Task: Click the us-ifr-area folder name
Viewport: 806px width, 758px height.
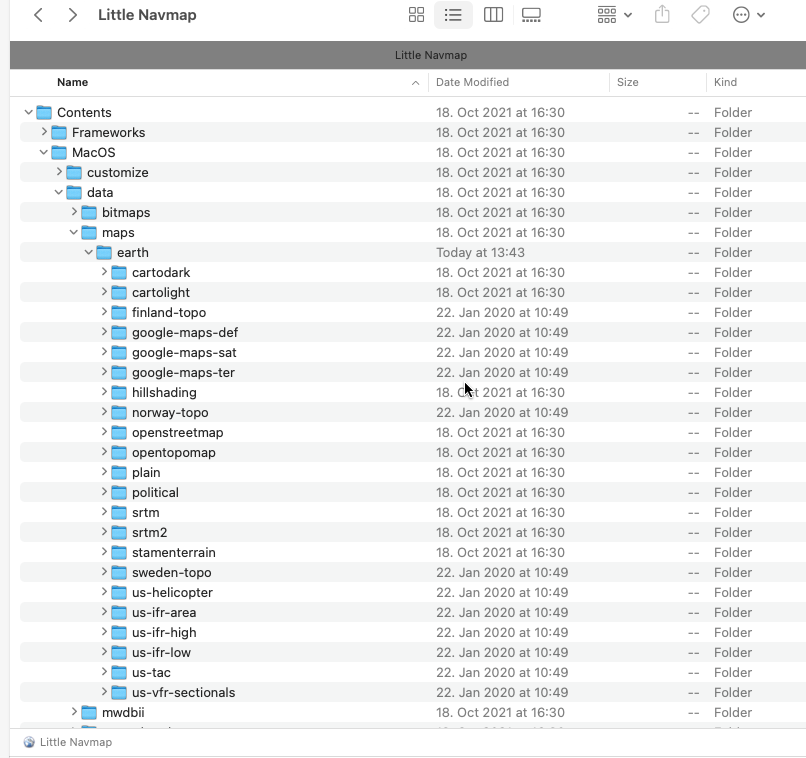Action: coord(164,613)
